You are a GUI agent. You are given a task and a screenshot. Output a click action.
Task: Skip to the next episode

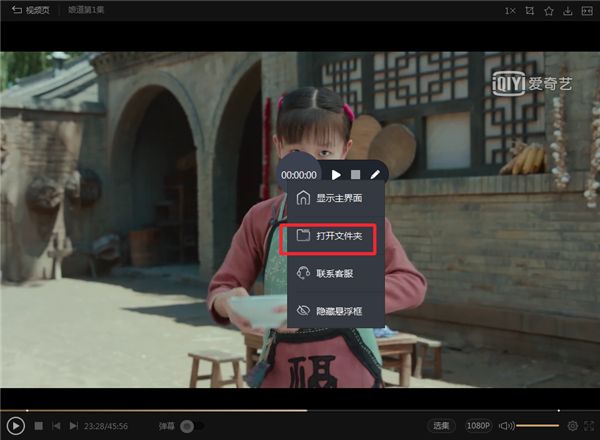[74, 425]
